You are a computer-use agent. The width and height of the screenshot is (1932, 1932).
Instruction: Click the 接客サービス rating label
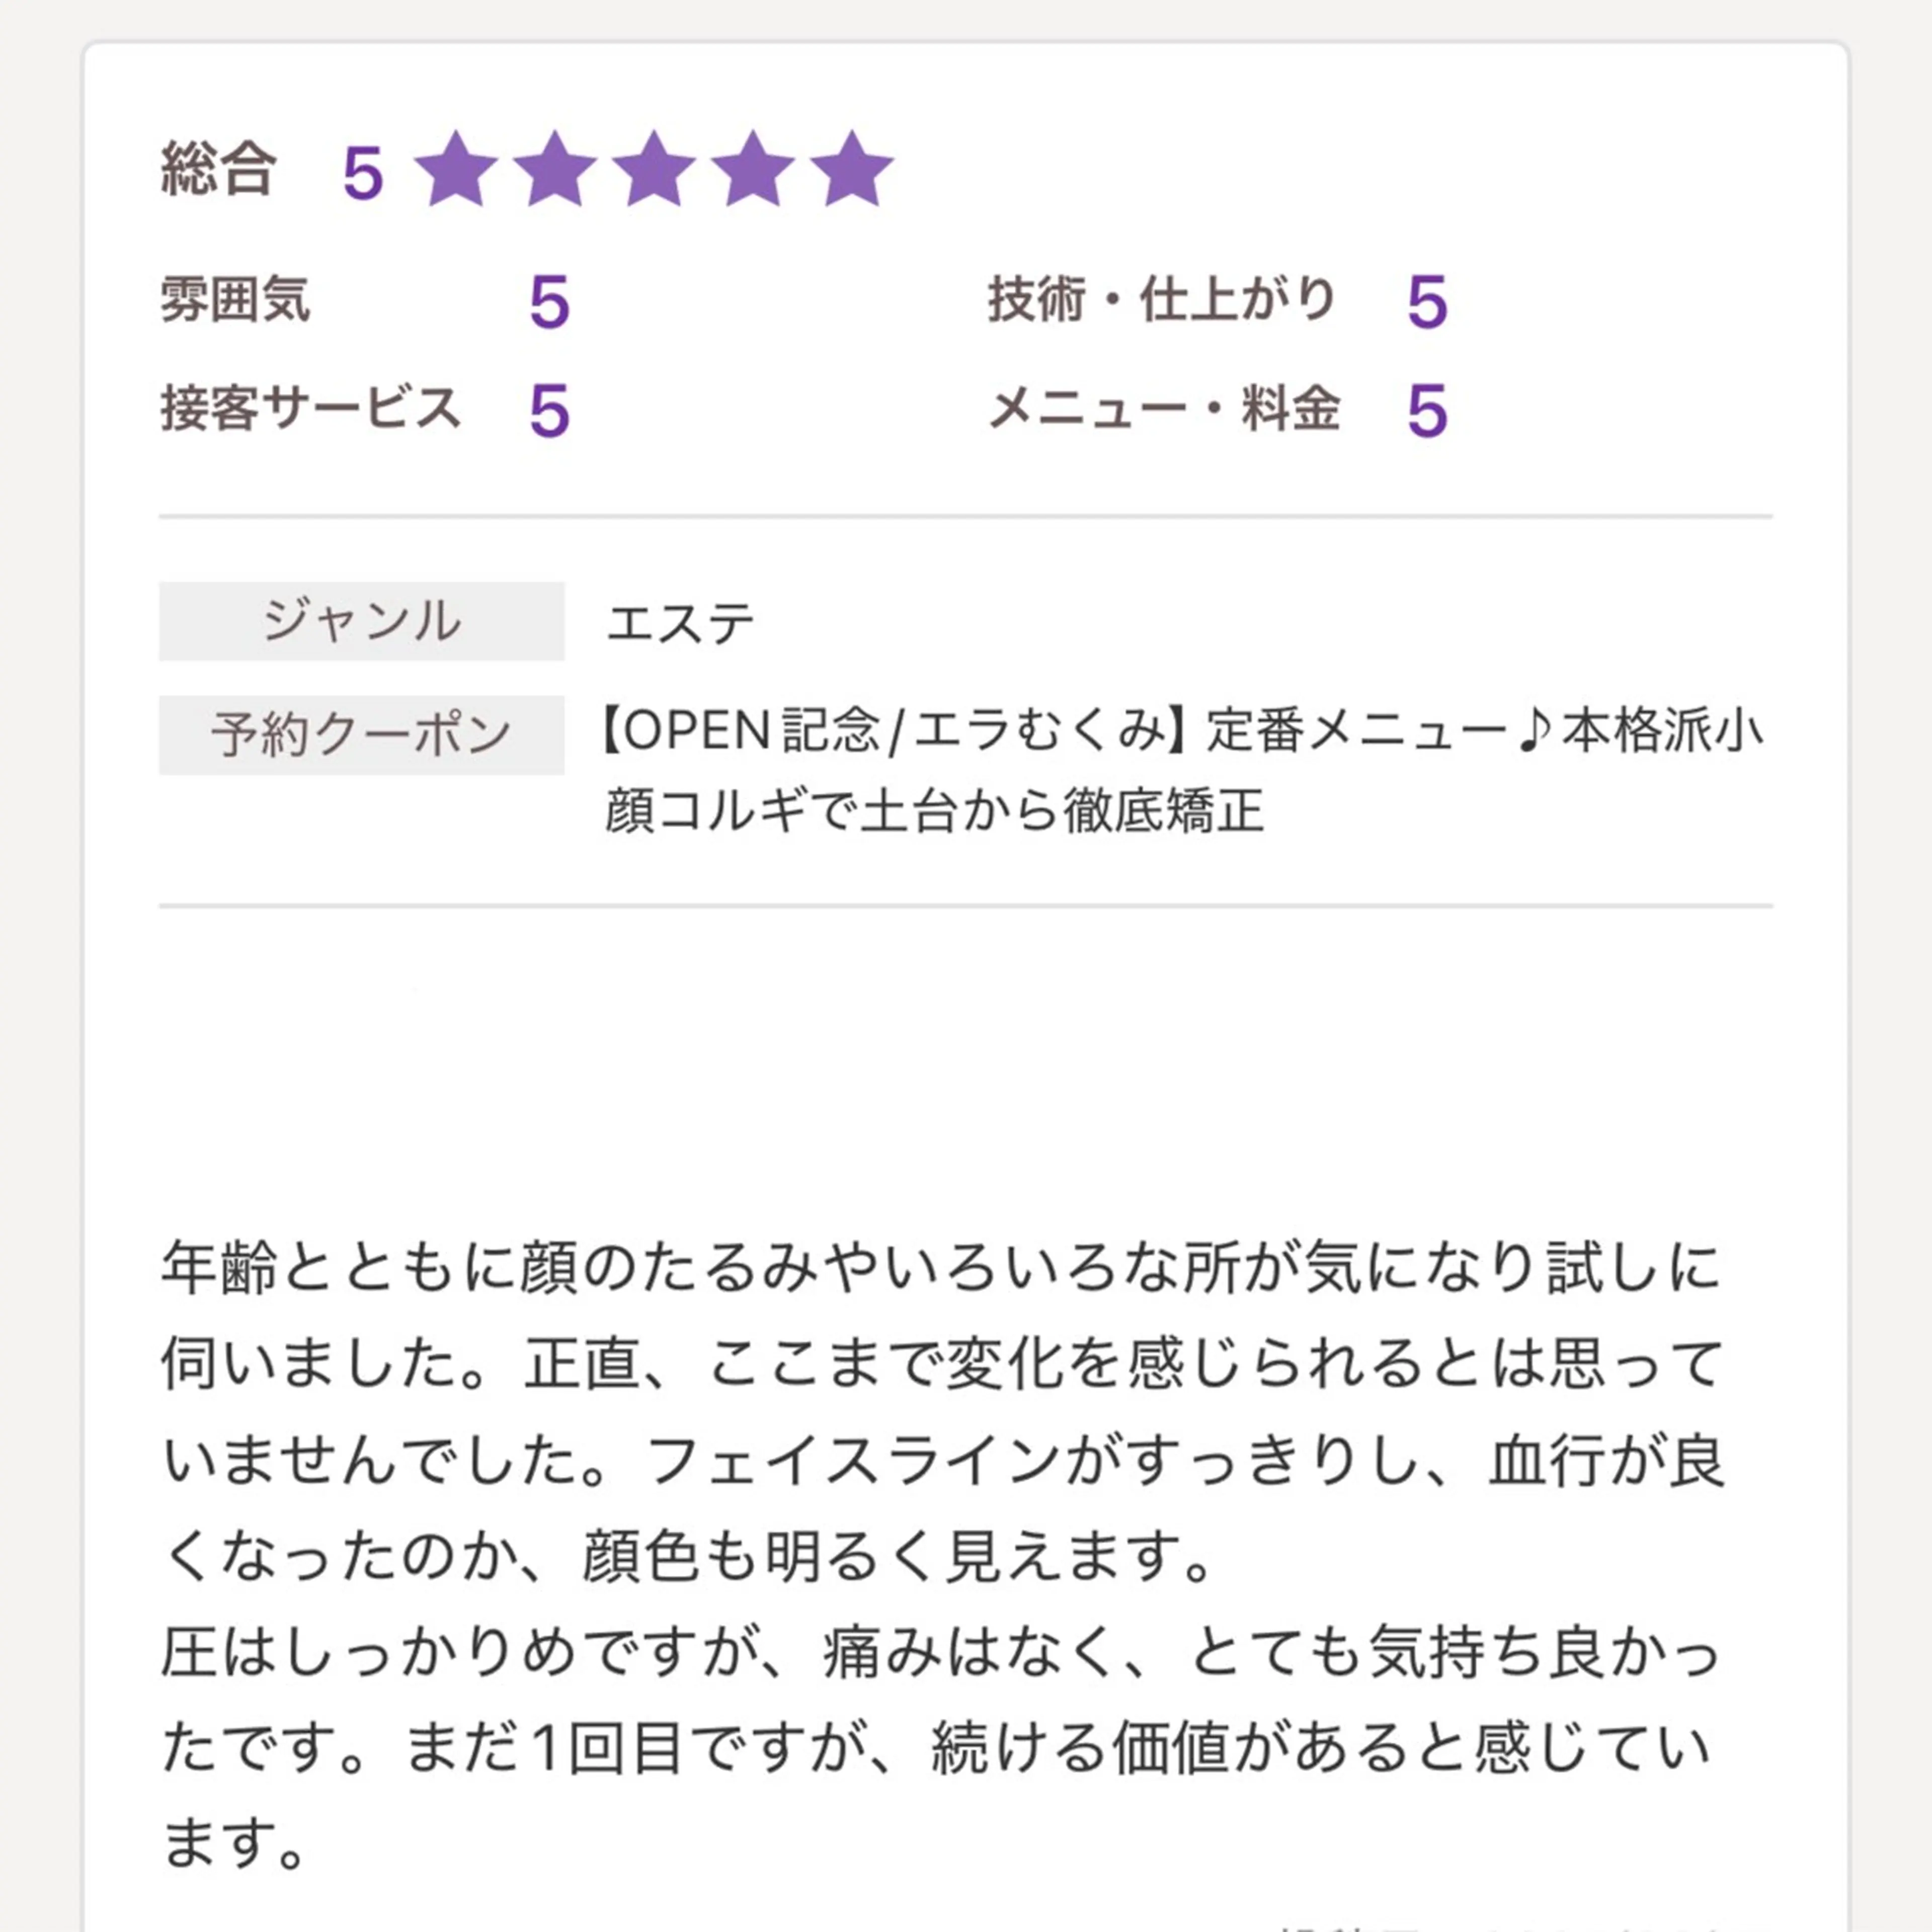click(310, 409)
